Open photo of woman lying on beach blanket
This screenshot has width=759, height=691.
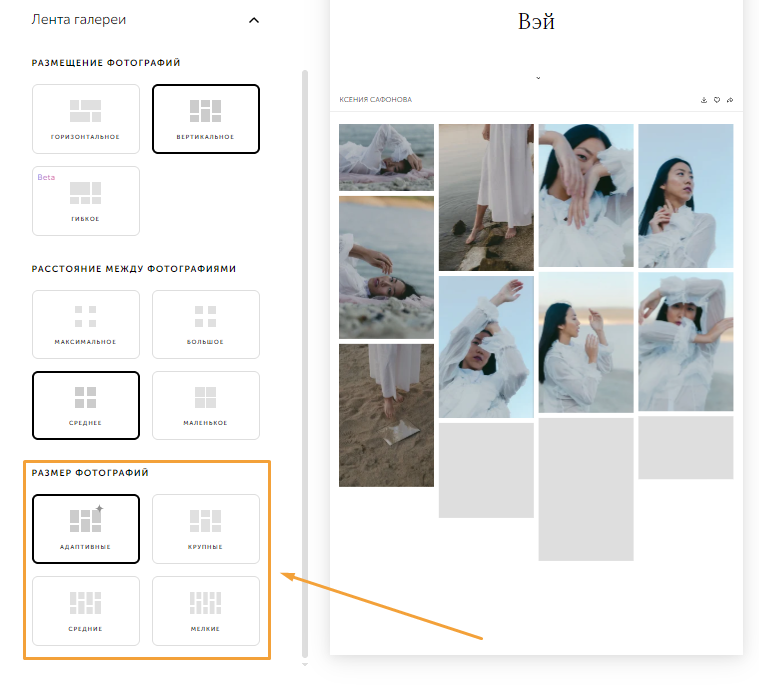[x=386, y=157]
